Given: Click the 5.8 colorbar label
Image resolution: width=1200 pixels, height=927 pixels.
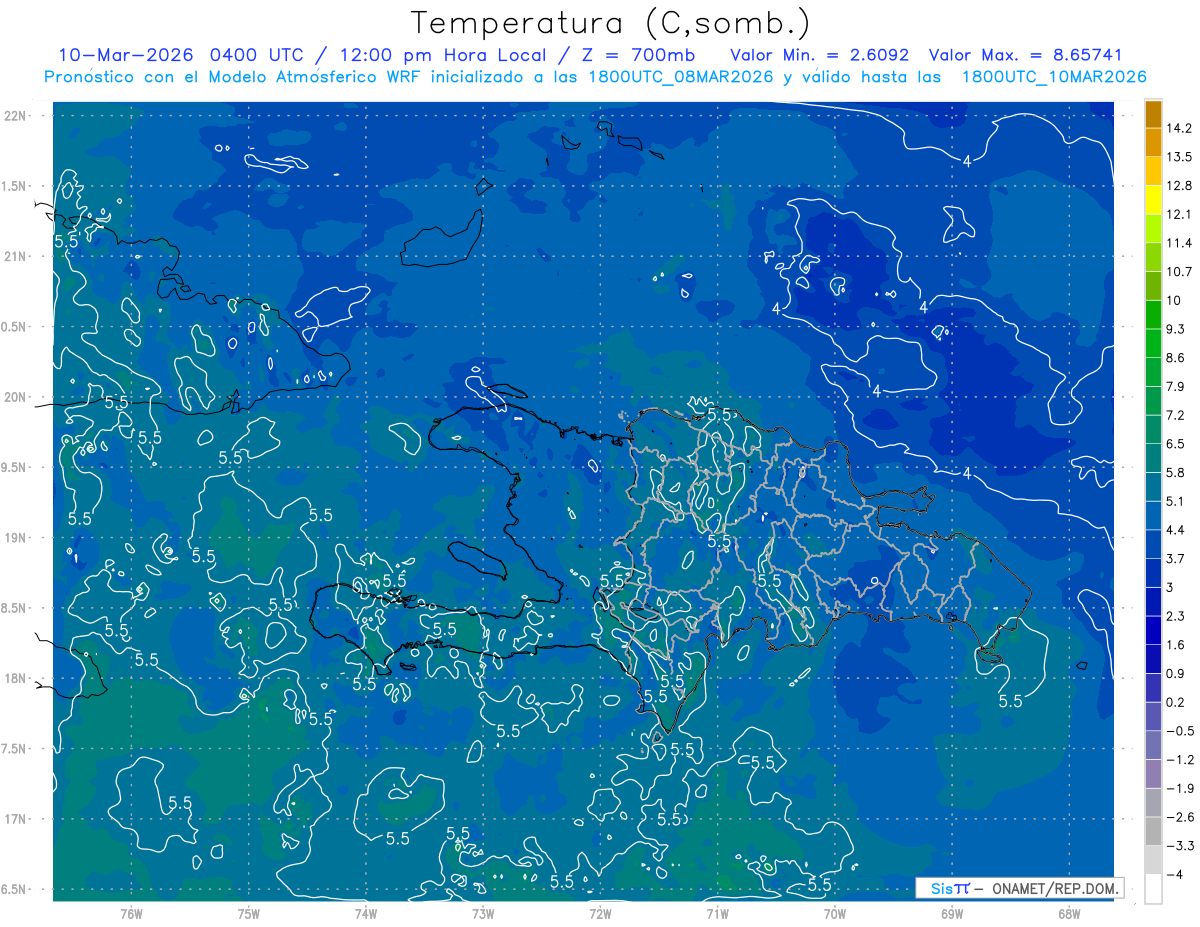Looking at the screenshot, I should [x=1175, y=473].
